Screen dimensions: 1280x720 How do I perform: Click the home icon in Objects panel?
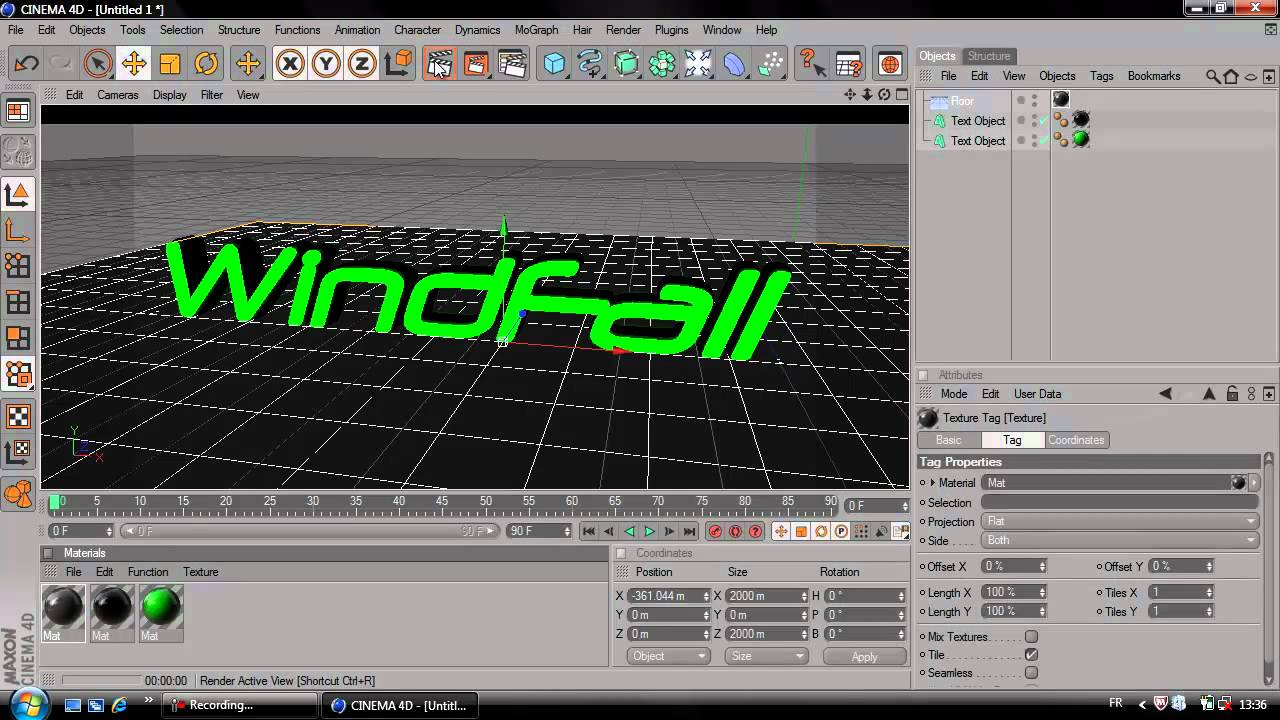1231,76
